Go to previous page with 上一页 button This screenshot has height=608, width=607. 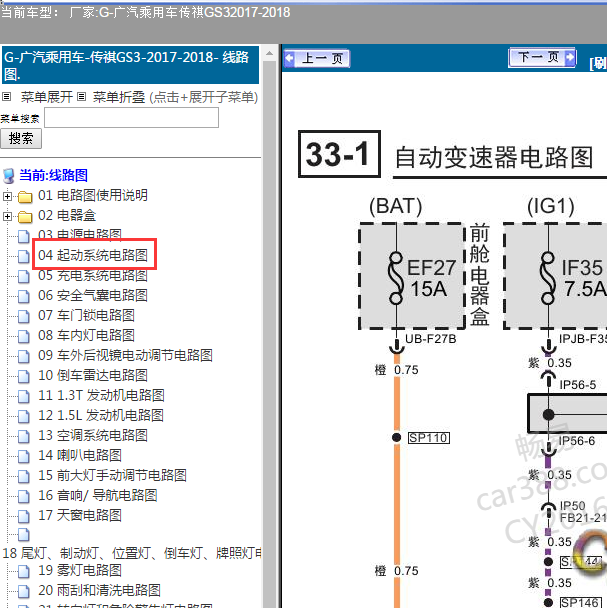pyautogui.click(x=316, y=59)
